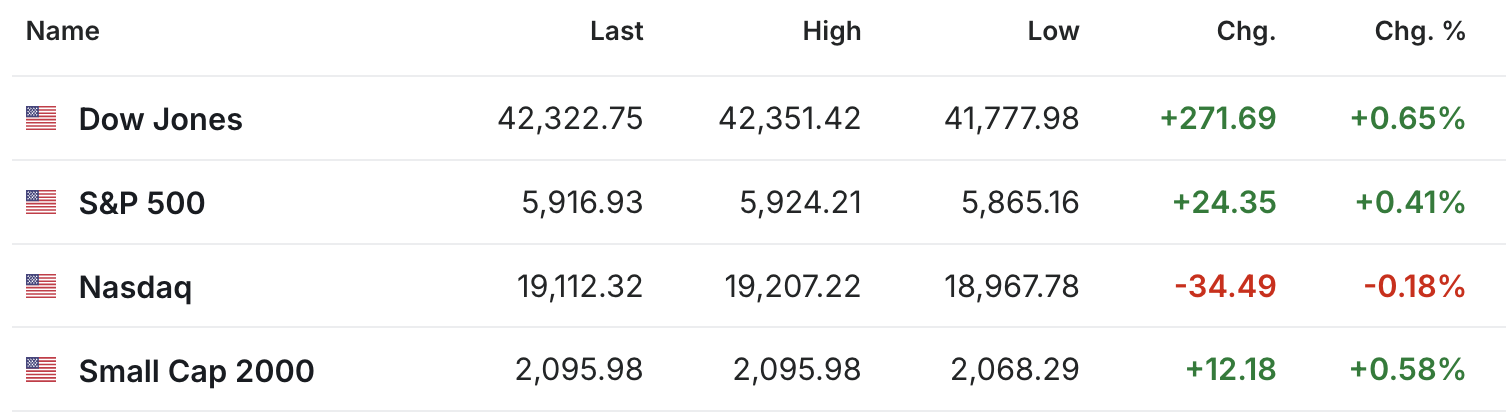Open the S&P 500 index link
Screen dimensions: 1506x412
coord(142,204)
